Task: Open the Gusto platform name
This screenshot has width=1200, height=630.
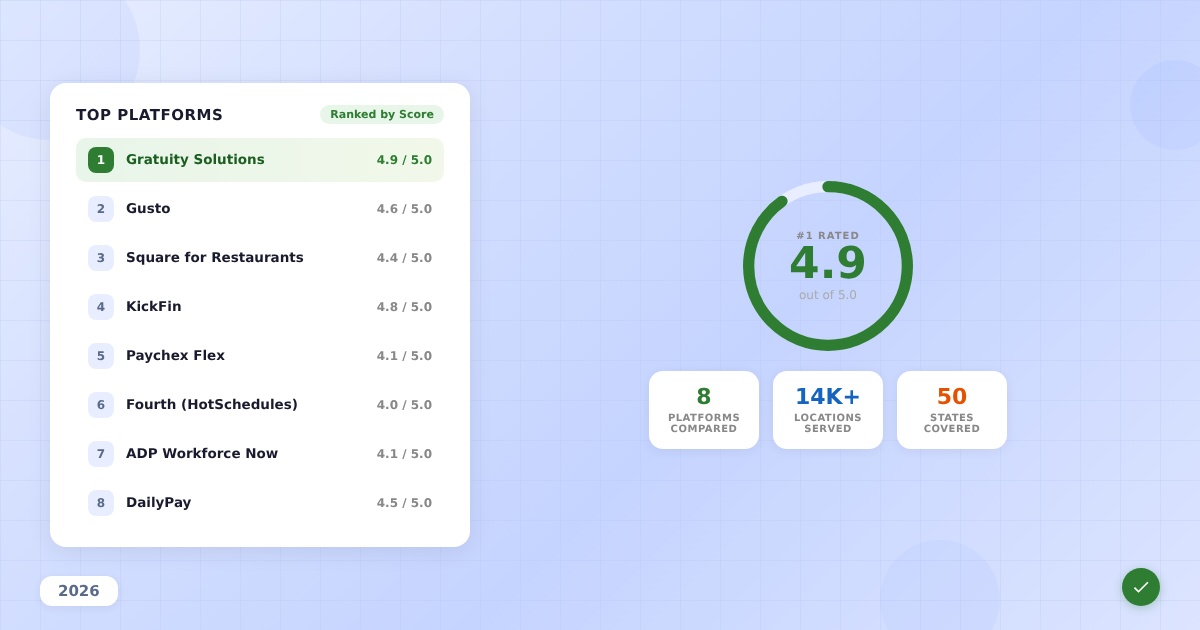Action: pos(148,209)
